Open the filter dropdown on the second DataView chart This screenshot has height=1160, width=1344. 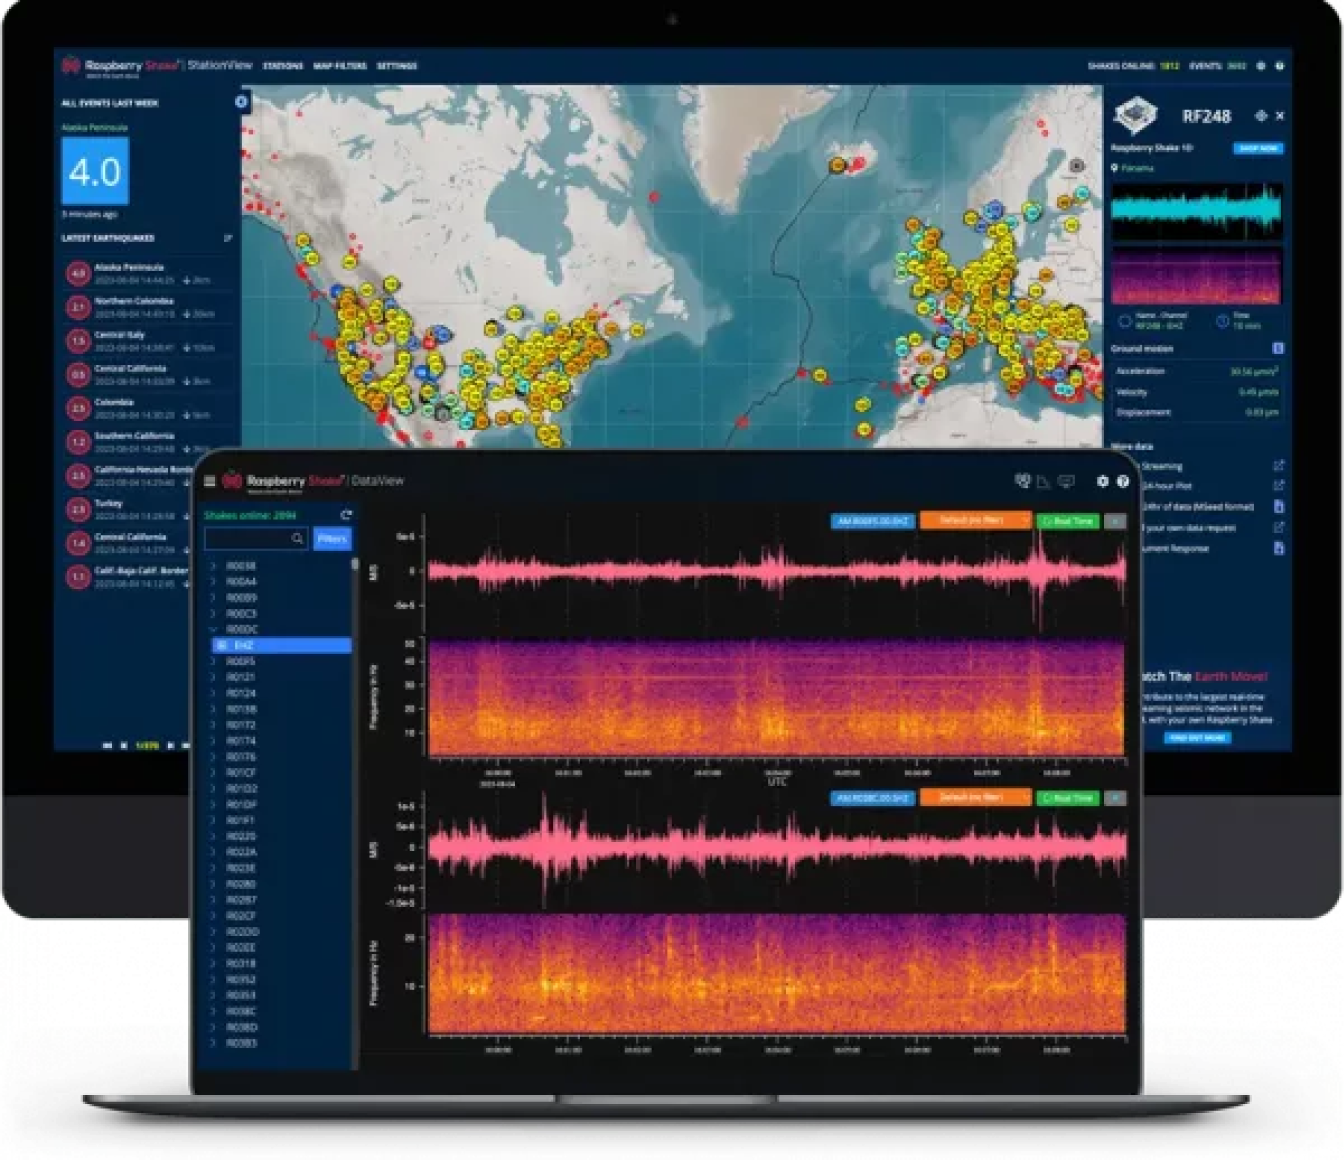(x=975, y=798)
